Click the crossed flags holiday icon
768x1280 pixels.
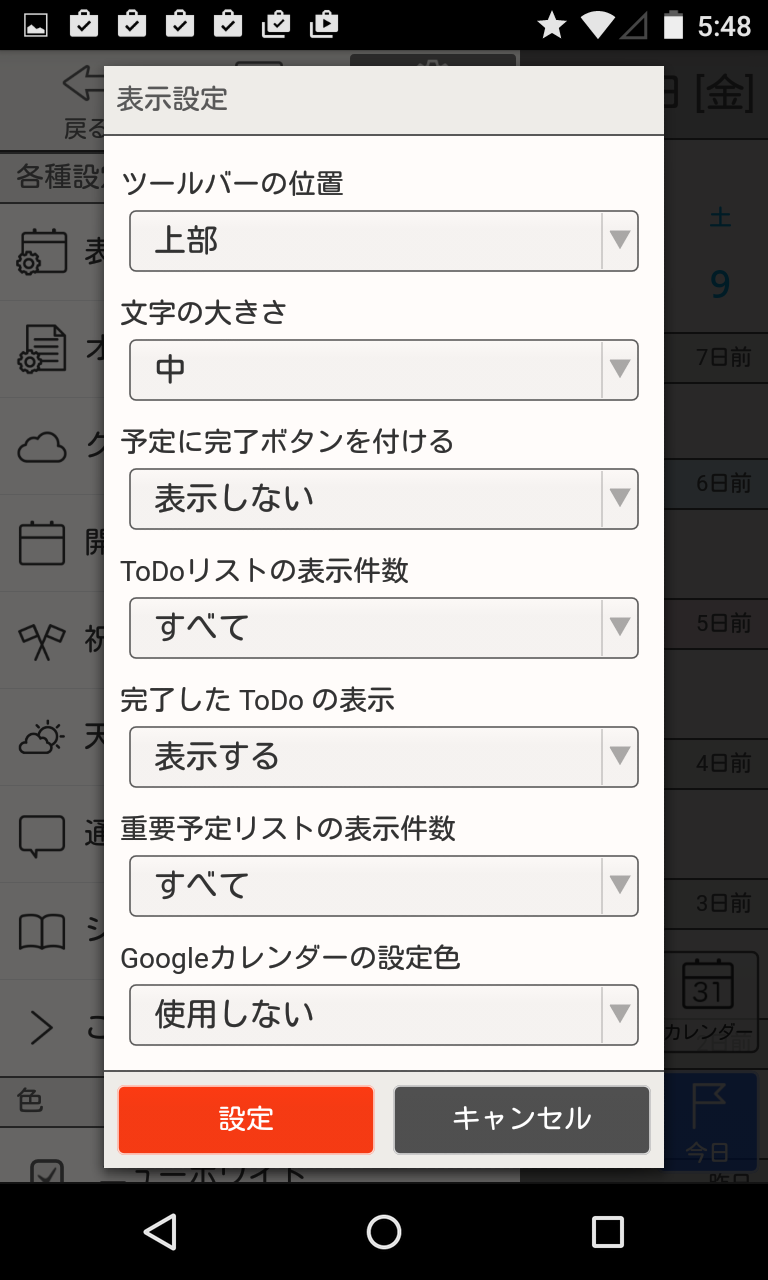coord(42,640)
